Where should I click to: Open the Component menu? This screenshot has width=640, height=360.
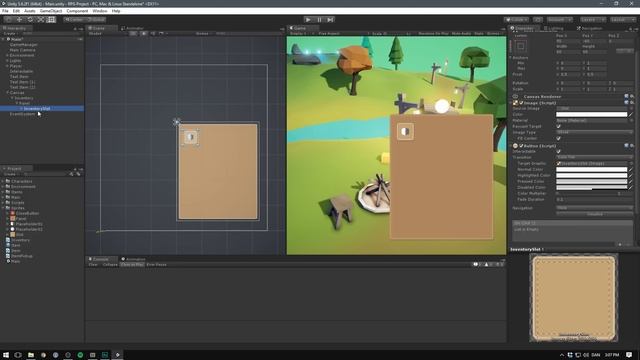tap(77, 11)
